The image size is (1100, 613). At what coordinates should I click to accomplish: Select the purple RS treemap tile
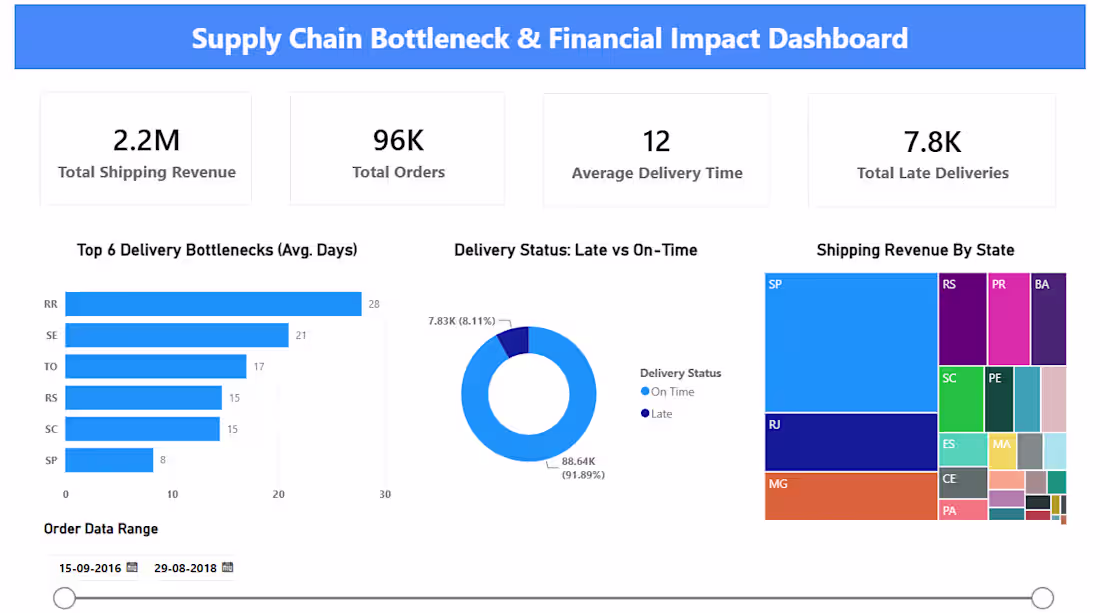coord(962,319)
